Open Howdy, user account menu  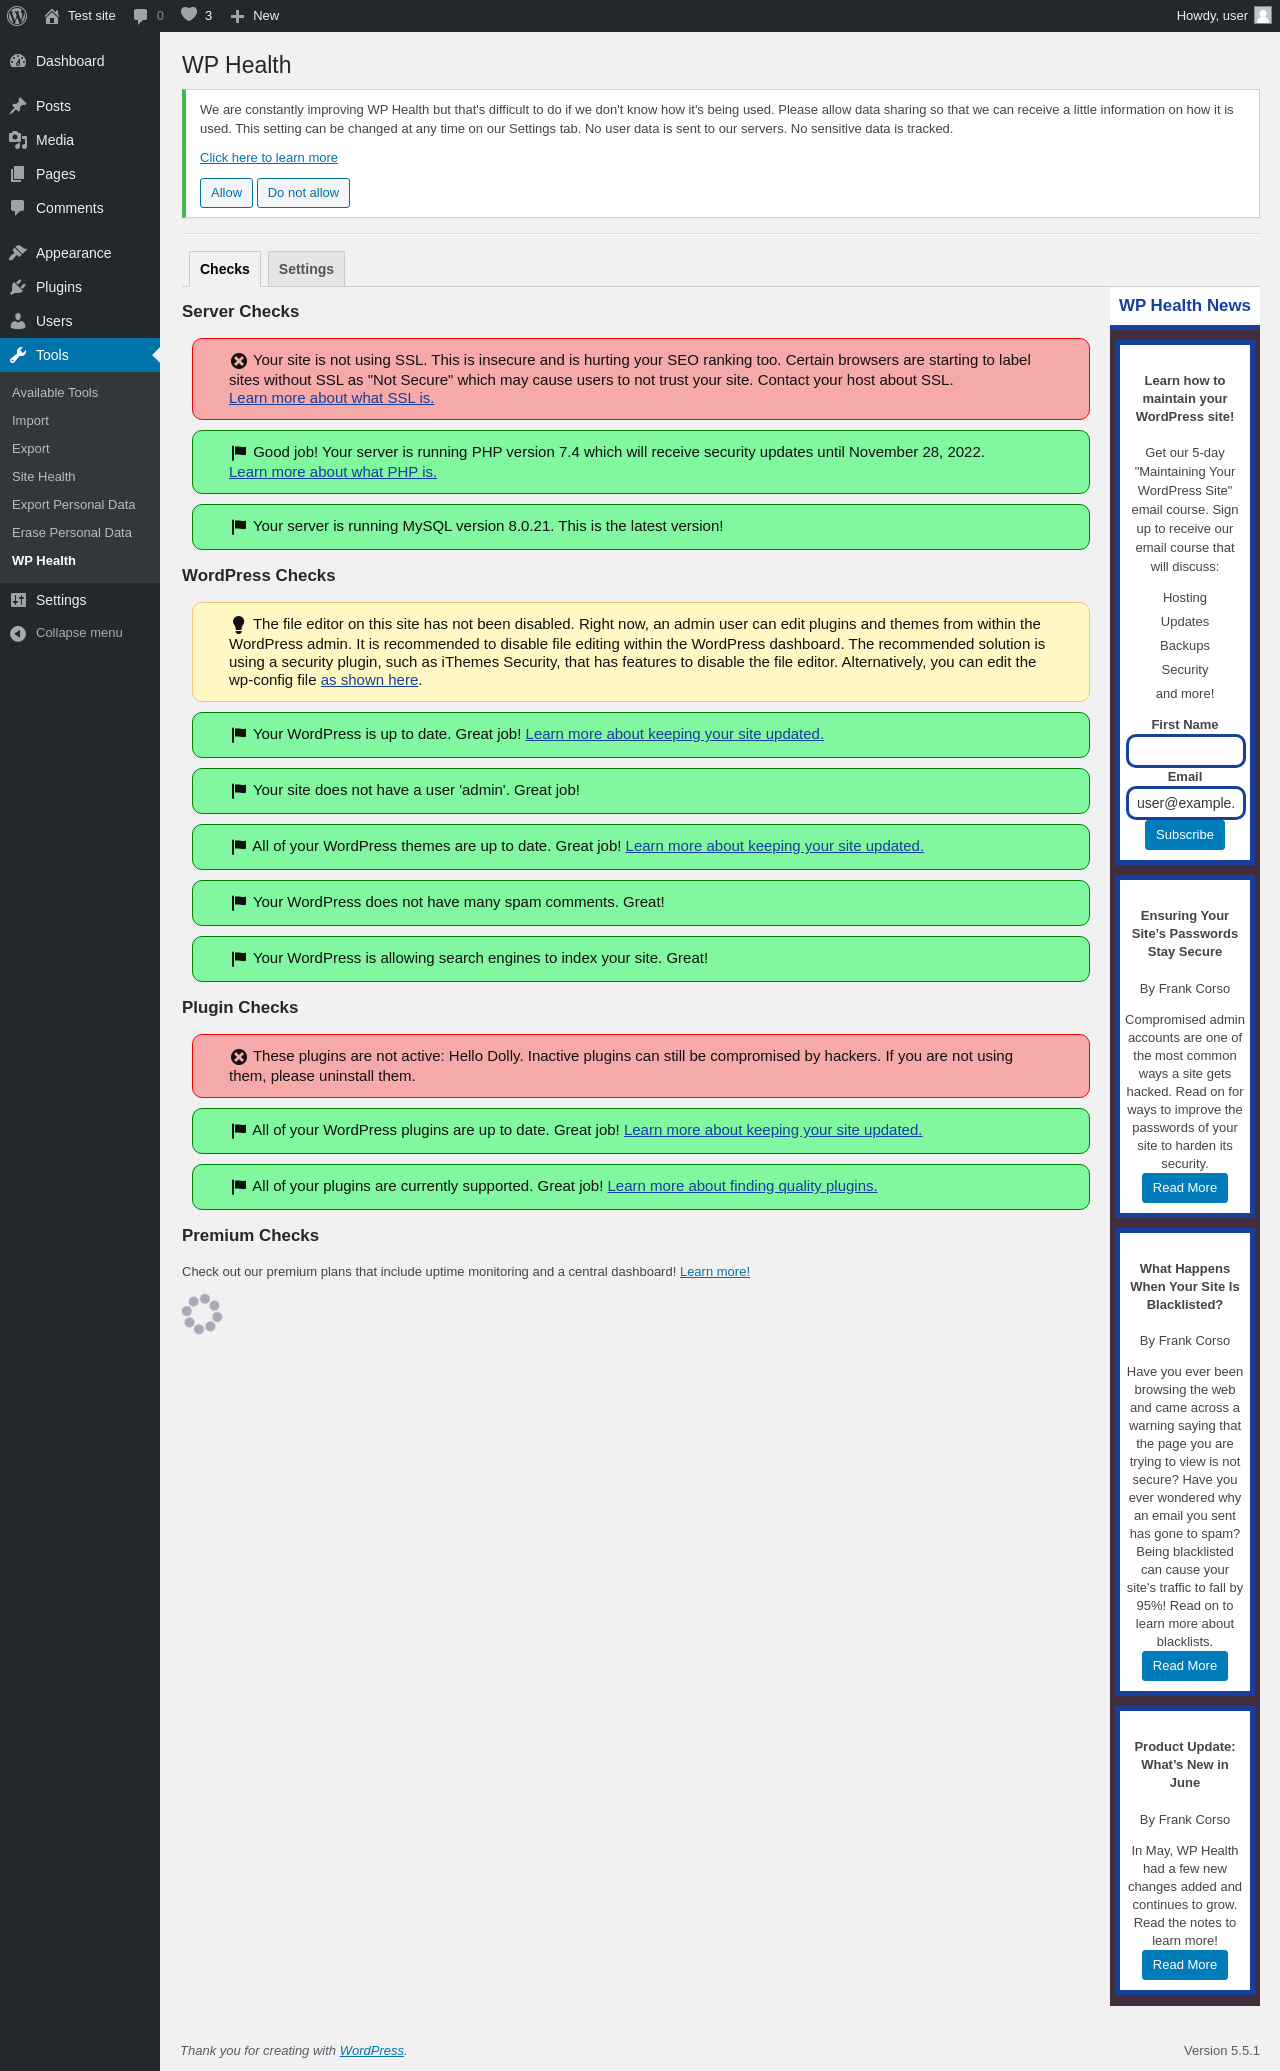[x=1224, y=16]
